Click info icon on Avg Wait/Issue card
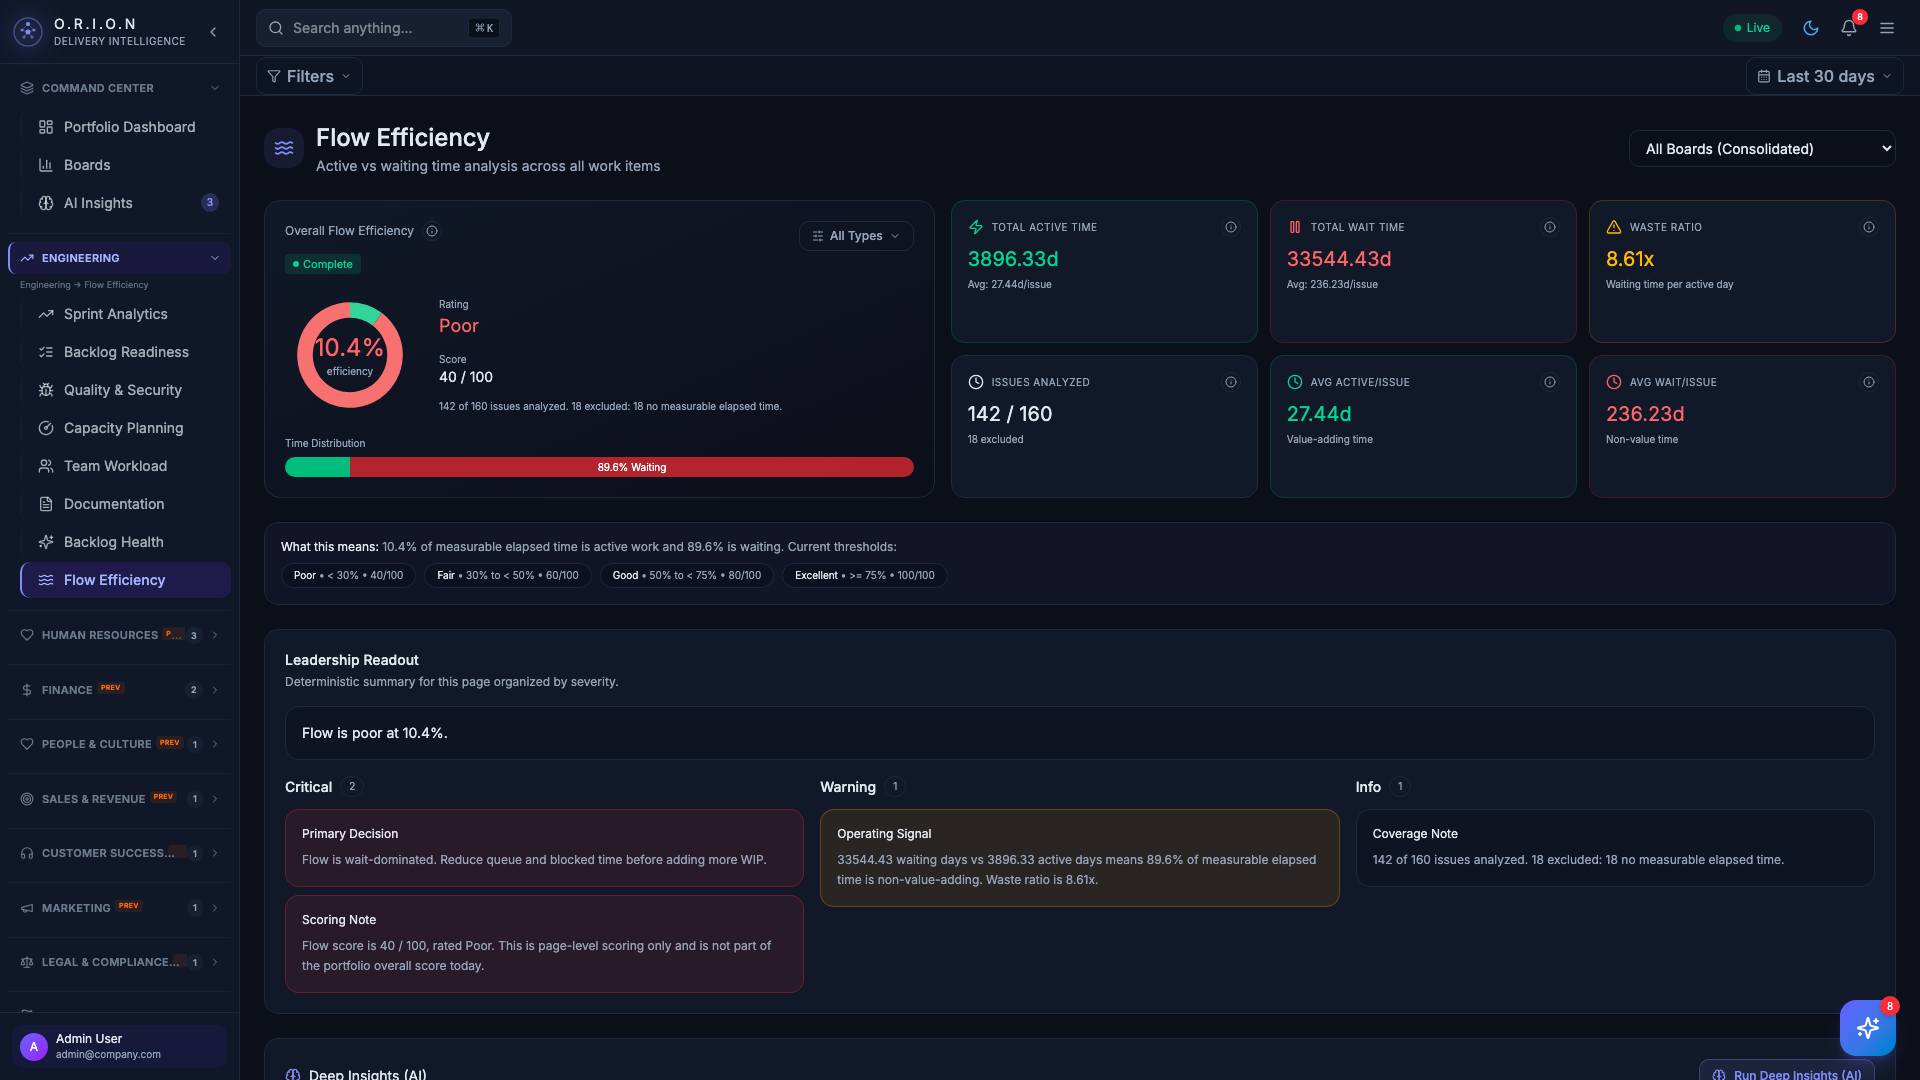This screenshot has width=1920, height=1080. (x=1868, y=382)
